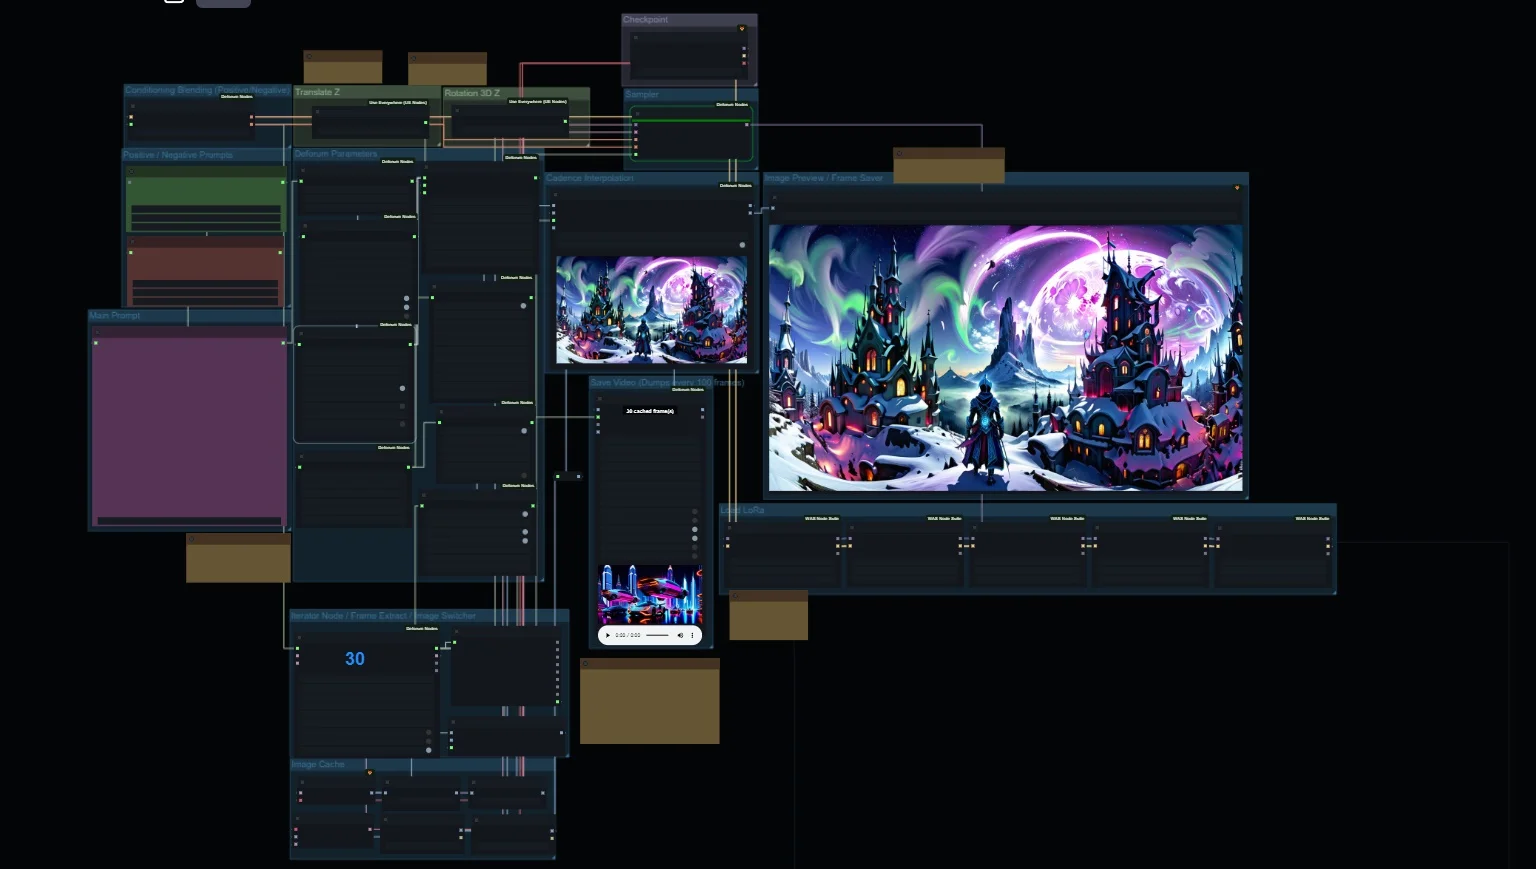Click the iterator counter showing 30

click(x=355, y=659)
